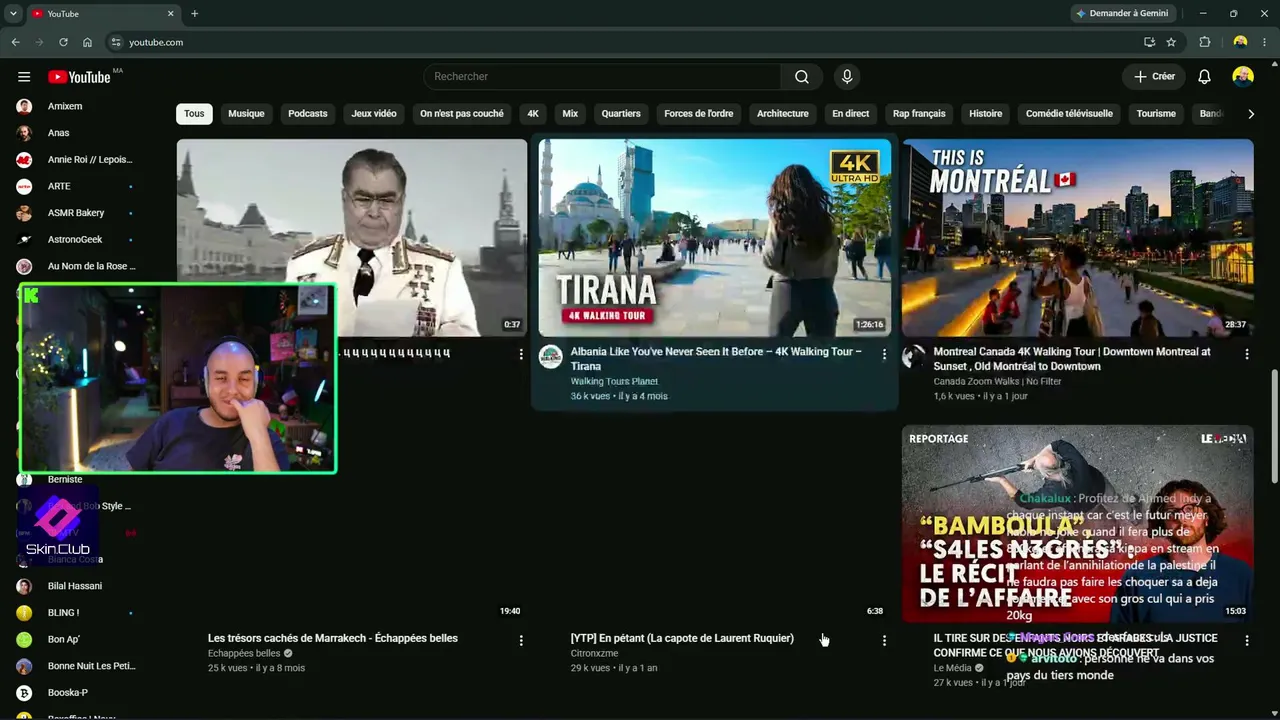
Task: Open the YouTube account avatar menu
Action: (1243, 77)
